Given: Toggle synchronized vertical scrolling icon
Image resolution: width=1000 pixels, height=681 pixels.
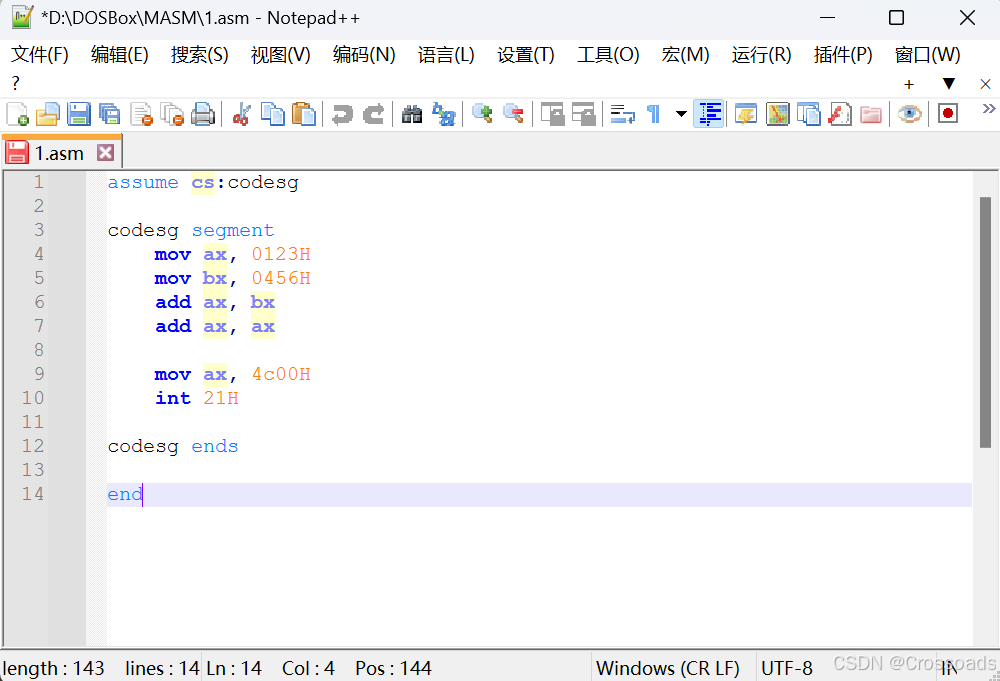Looking at the screenshot, I should pyautogui.click(x=552, y=114).
